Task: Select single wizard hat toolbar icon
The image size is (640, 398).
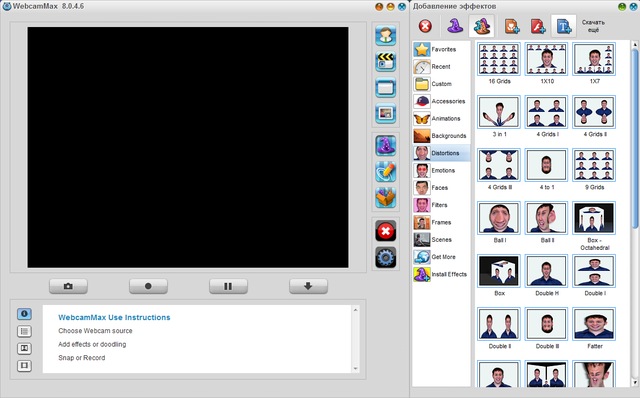Action: (x=455, y=26)
